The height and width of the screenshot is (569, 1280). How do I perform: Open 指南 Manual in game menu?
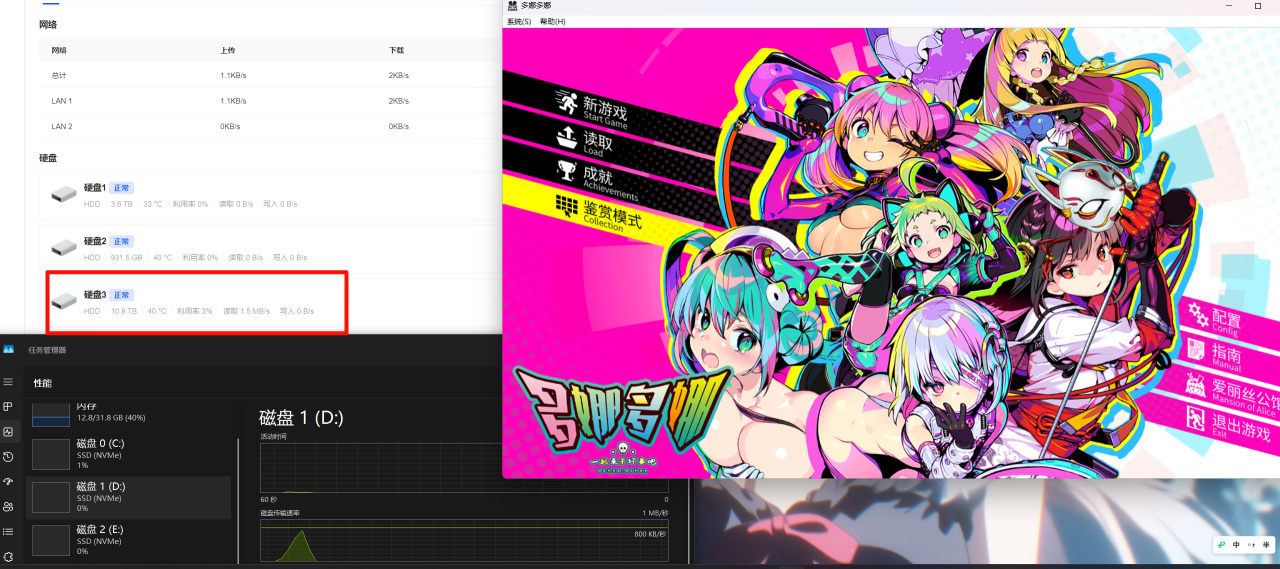point(1226,355)
